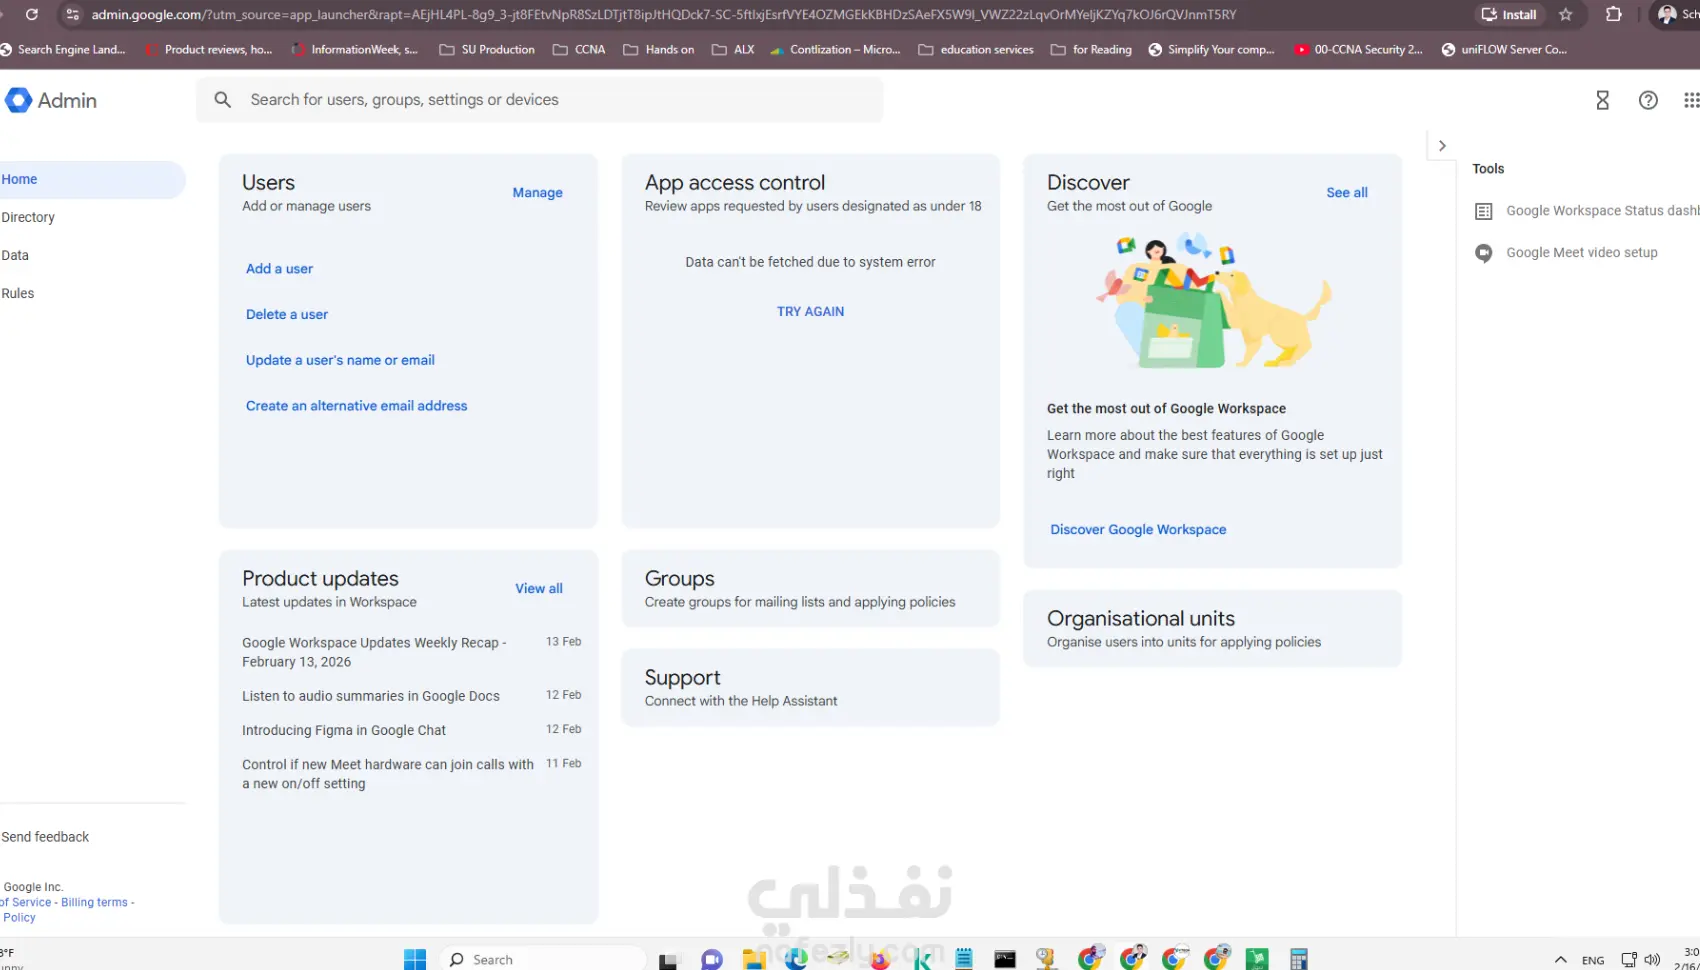Open the ALX bookmark folder
Viewport: 1700px width, 970px height.
click(x=733, y=49)
